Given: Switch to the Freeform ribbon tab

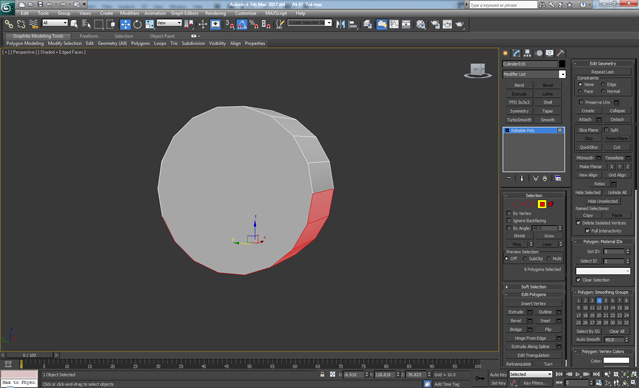Looking at the screenshot, I should tap(89, 36).
